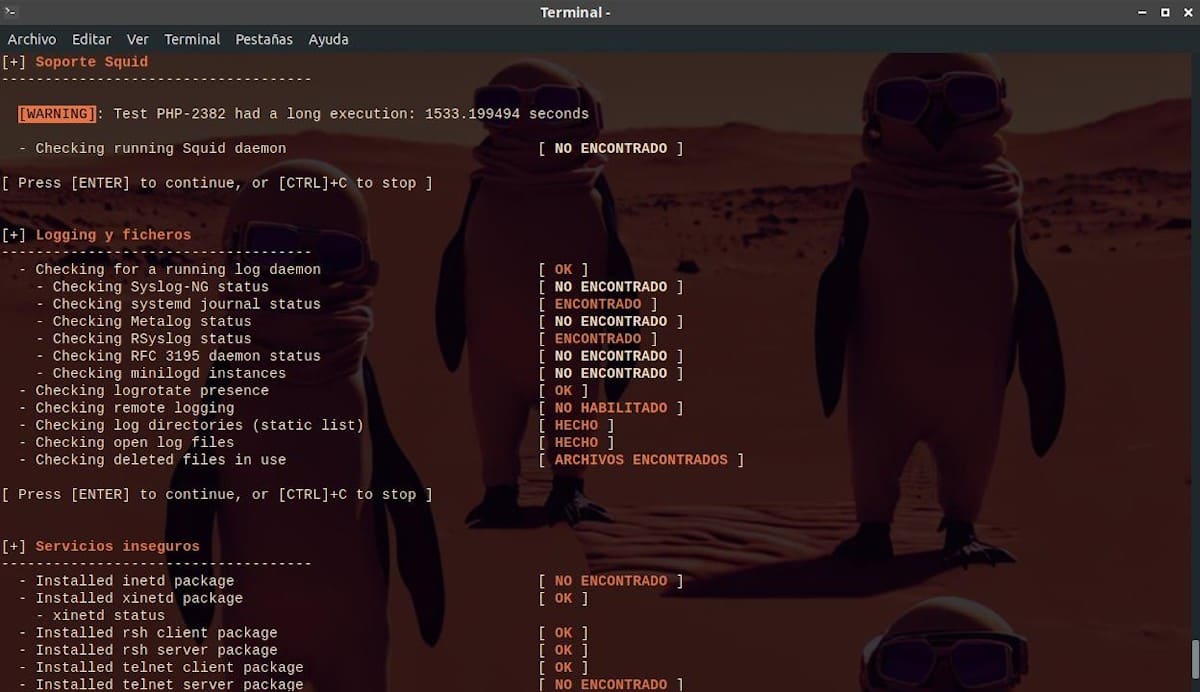Image resolution: width=1200 pixels, height=692 pixels.
Task: Minimize the Terminal window
Action: click(x=1142, y=12)
